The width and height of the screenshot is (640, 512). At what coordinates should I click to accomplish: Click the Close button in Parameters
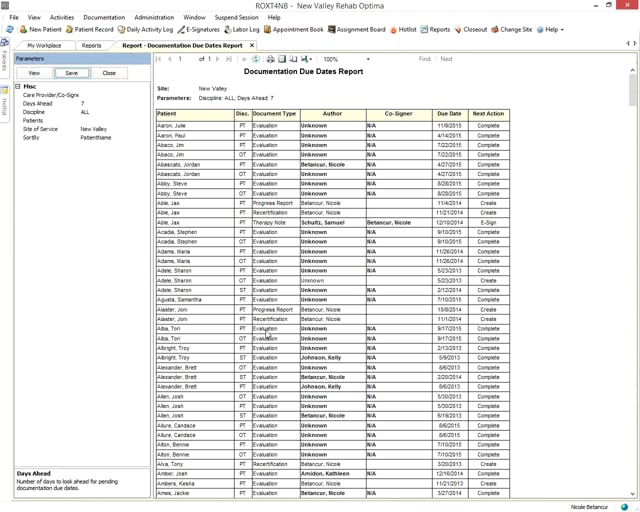[x=109, y=73]
